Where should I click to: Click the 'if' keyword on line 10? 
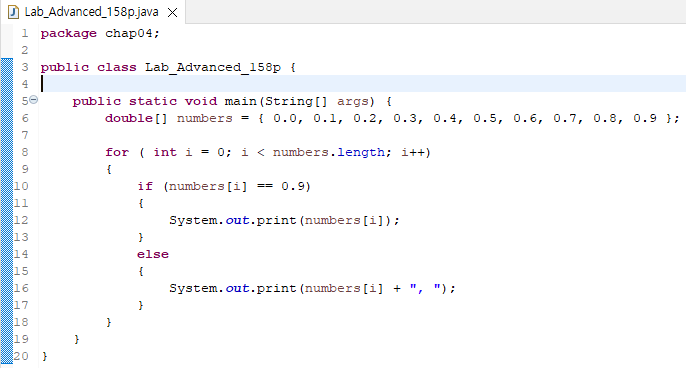[145, 186]
